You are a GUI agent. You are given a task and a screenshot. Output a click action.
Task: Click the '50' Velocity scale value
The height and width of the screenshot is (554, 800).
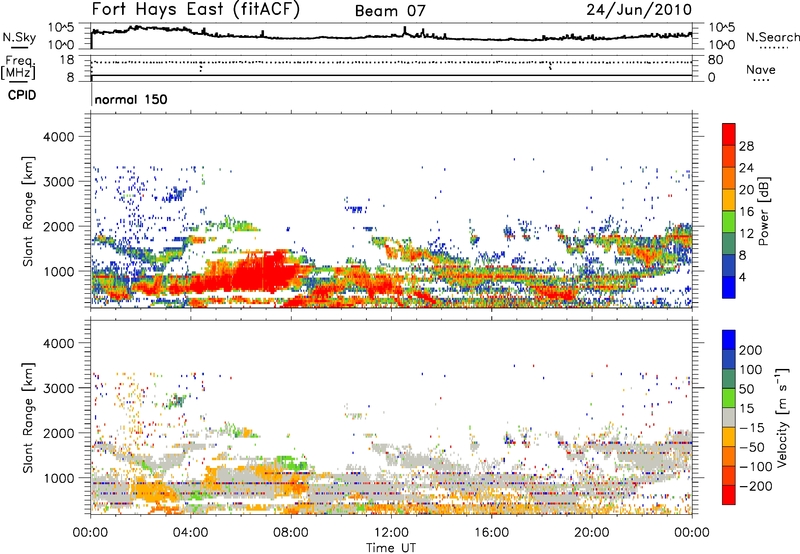pos(746,389)
